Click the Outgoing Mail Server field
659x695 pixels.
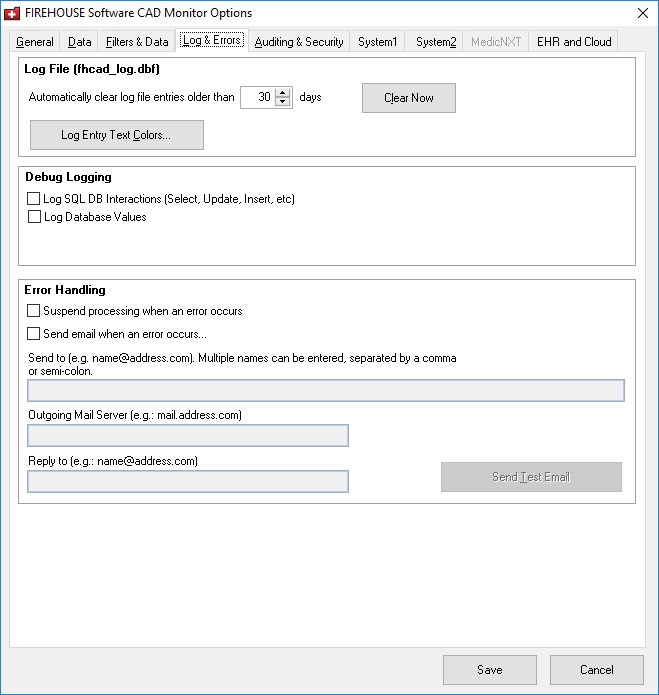[188, 436]
